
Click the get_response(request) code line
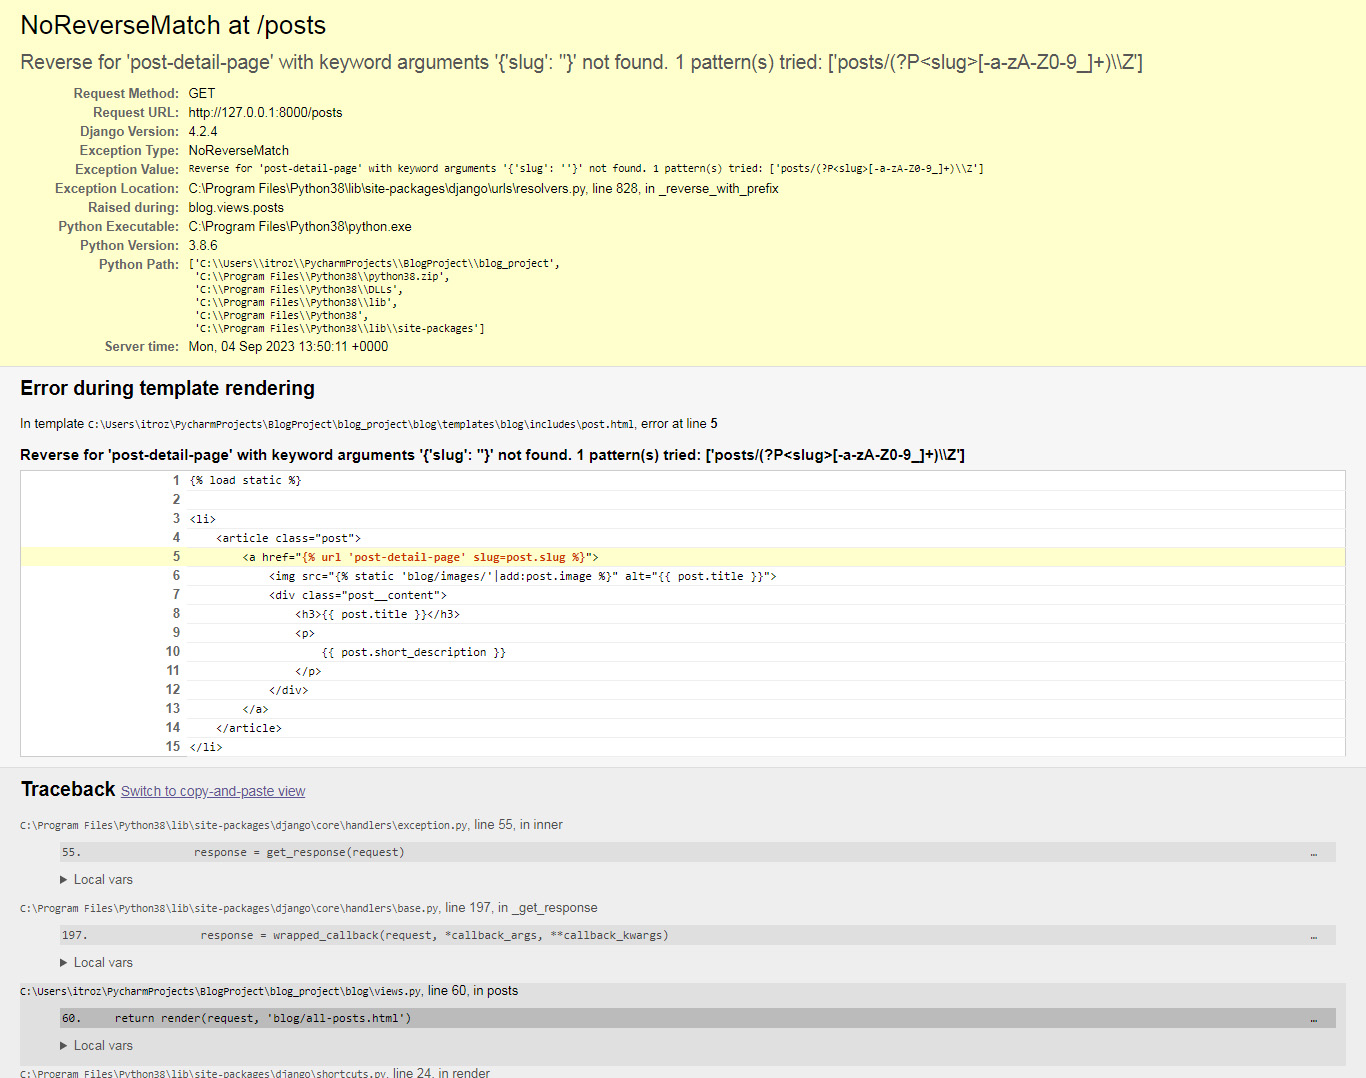pyautogui.click(x=299, y=853)
